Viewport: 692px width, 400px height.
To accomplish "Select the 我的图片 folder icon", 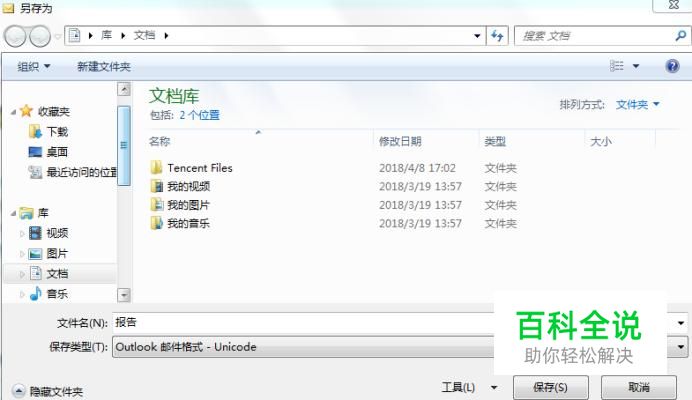I will coord(156,205).
